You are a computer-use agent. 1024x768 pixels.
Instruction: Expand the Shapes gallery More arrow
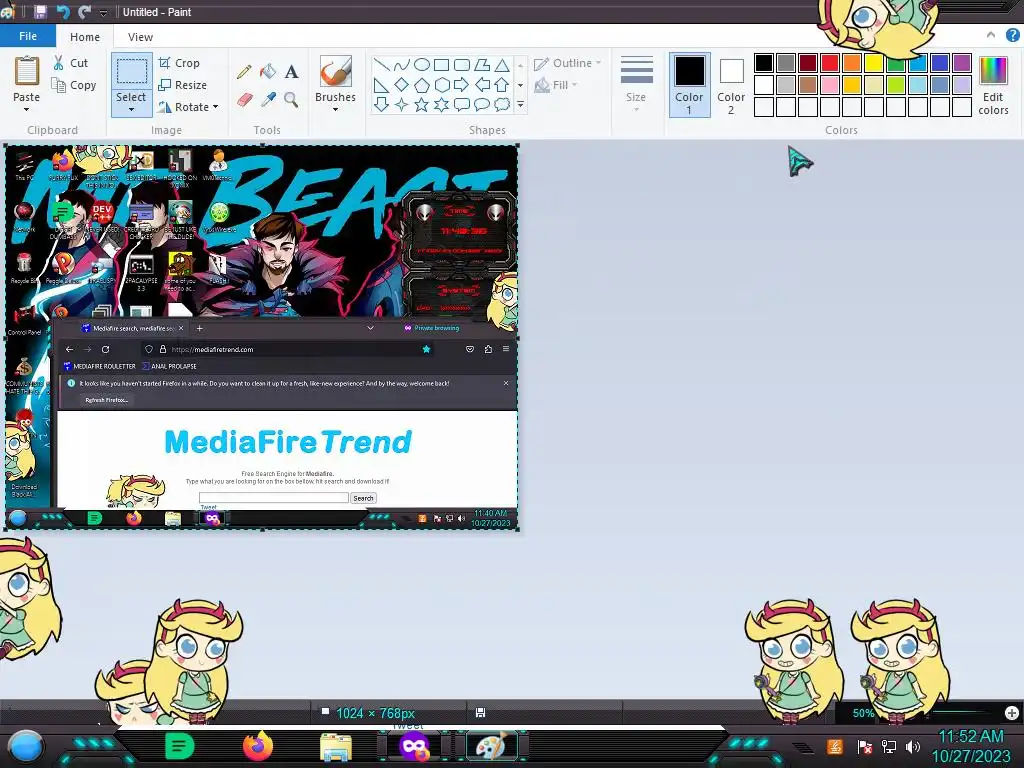520,104
